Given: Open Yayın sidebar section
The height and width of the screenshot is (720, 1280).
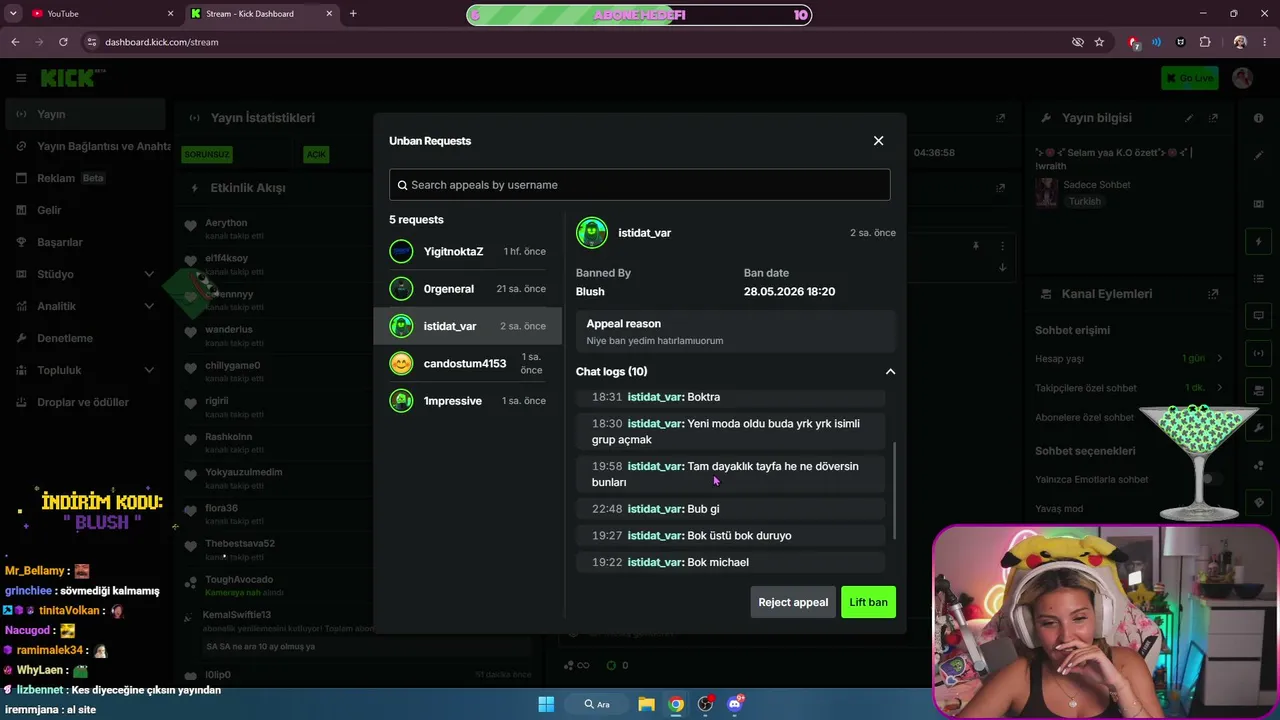Looking at the screenshot, I should coord(85,114).
